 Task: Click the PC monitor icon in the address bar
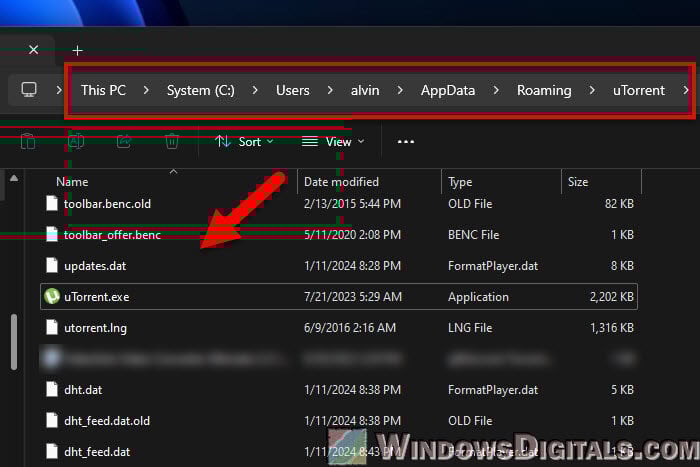(29, 90)
